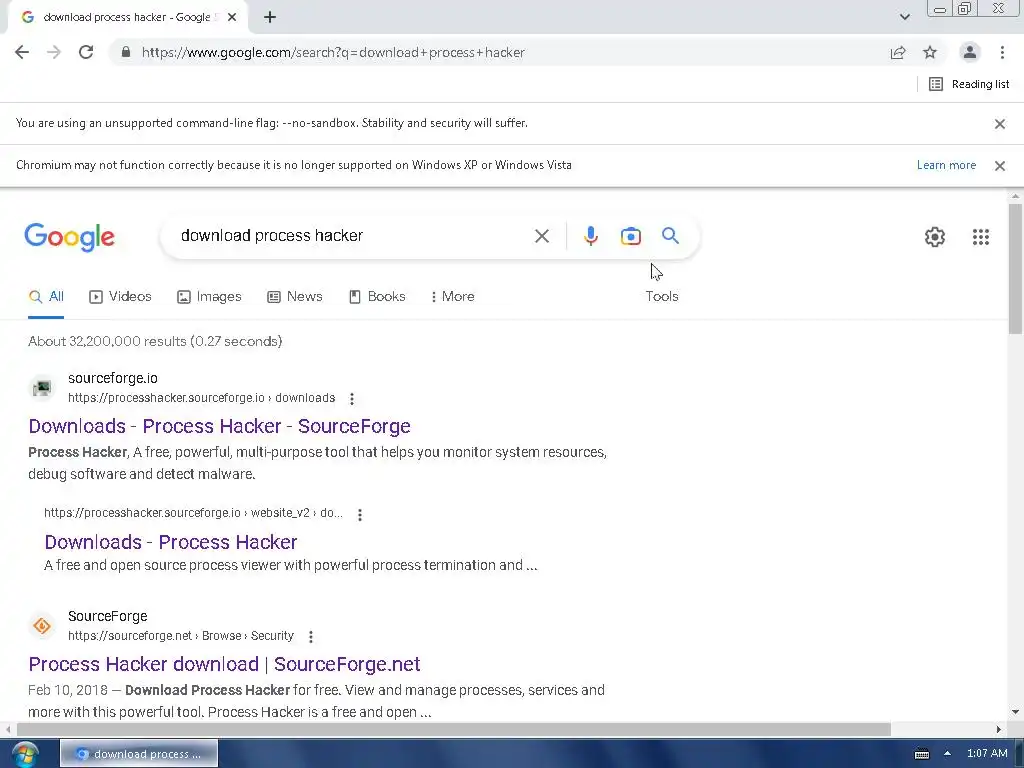Switch to the Images tab
Screen dimensions: 1024x768
tap(209, 296)
